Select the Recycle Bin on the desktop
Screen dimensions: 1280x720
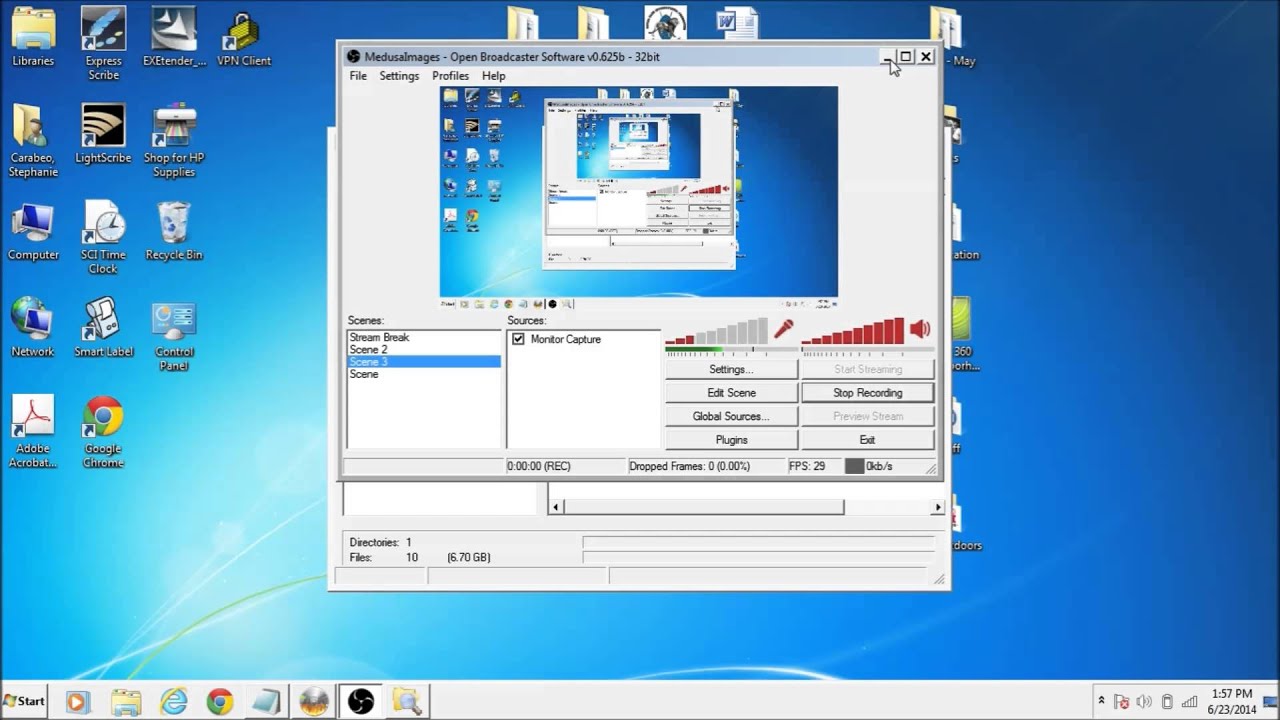point(174,231)
